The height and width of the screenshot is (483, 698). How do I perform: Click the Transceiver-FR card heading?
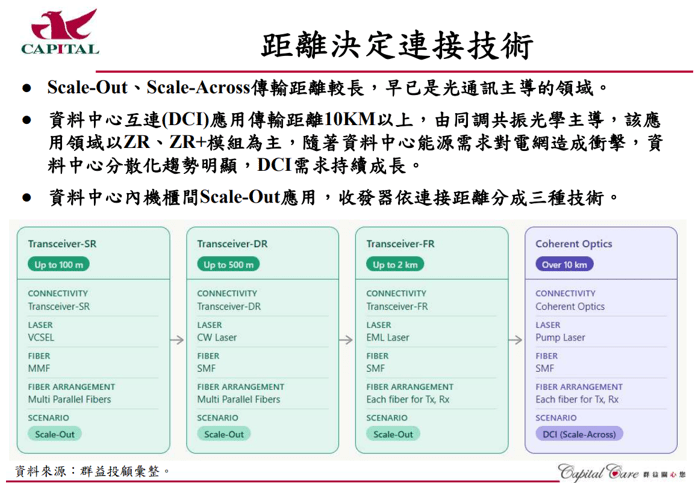(401, 244)
